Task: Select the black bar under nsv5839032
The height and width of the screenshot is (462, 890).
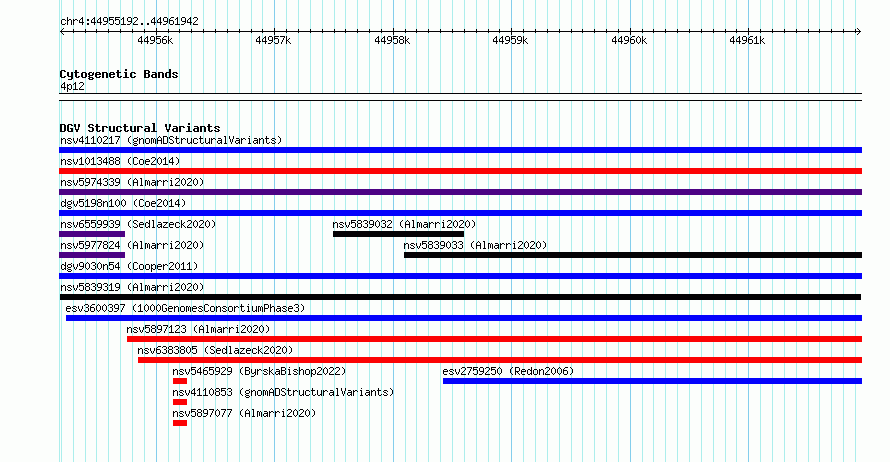Action: point(398,234)
